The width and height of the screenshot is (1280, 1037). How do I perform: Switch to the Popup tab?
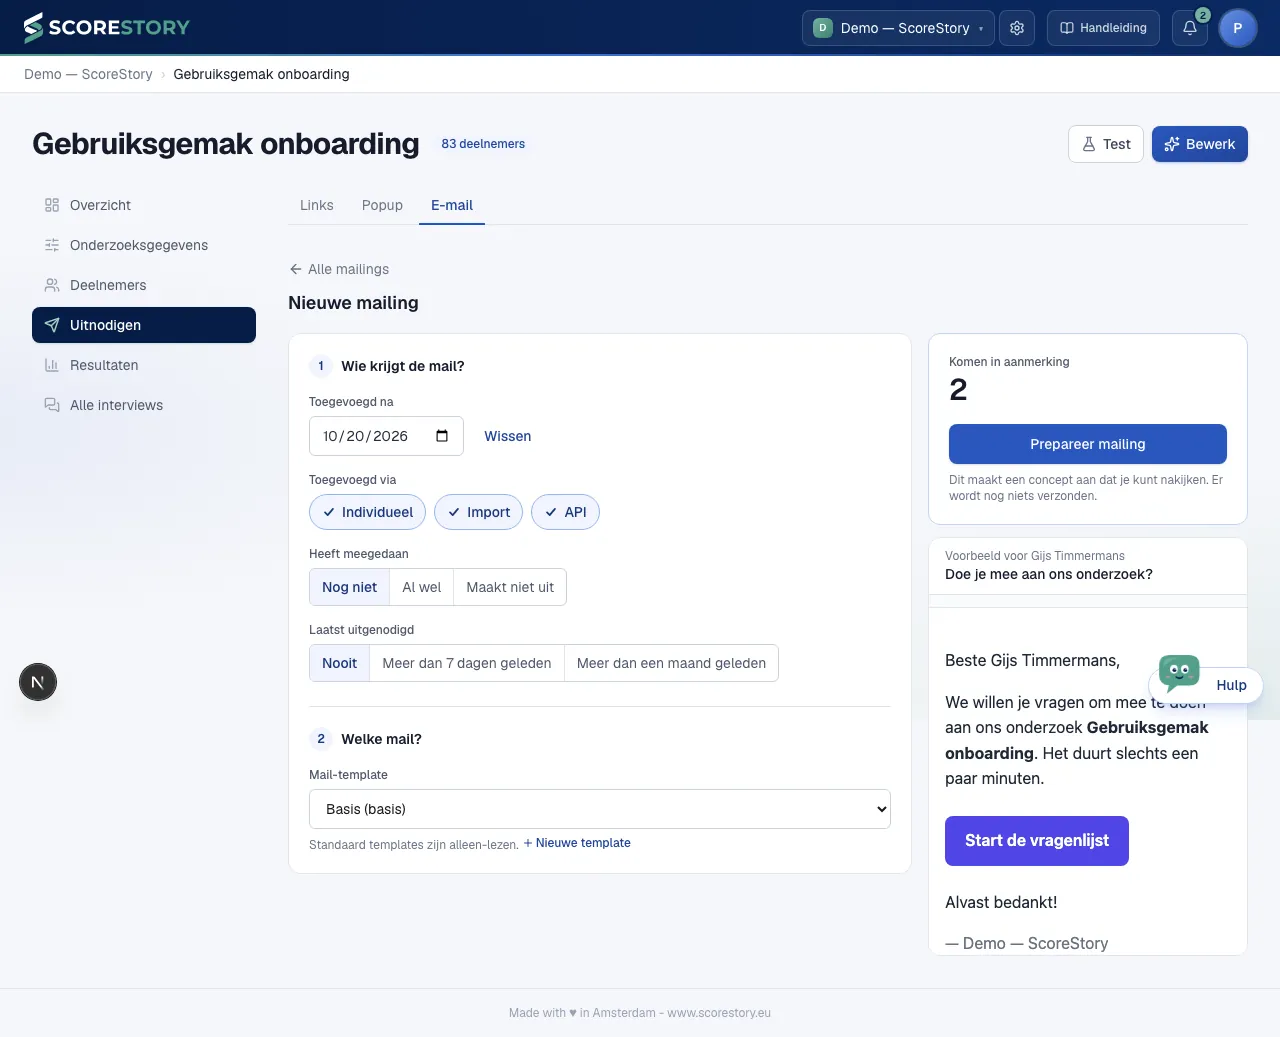click(382, 205)
